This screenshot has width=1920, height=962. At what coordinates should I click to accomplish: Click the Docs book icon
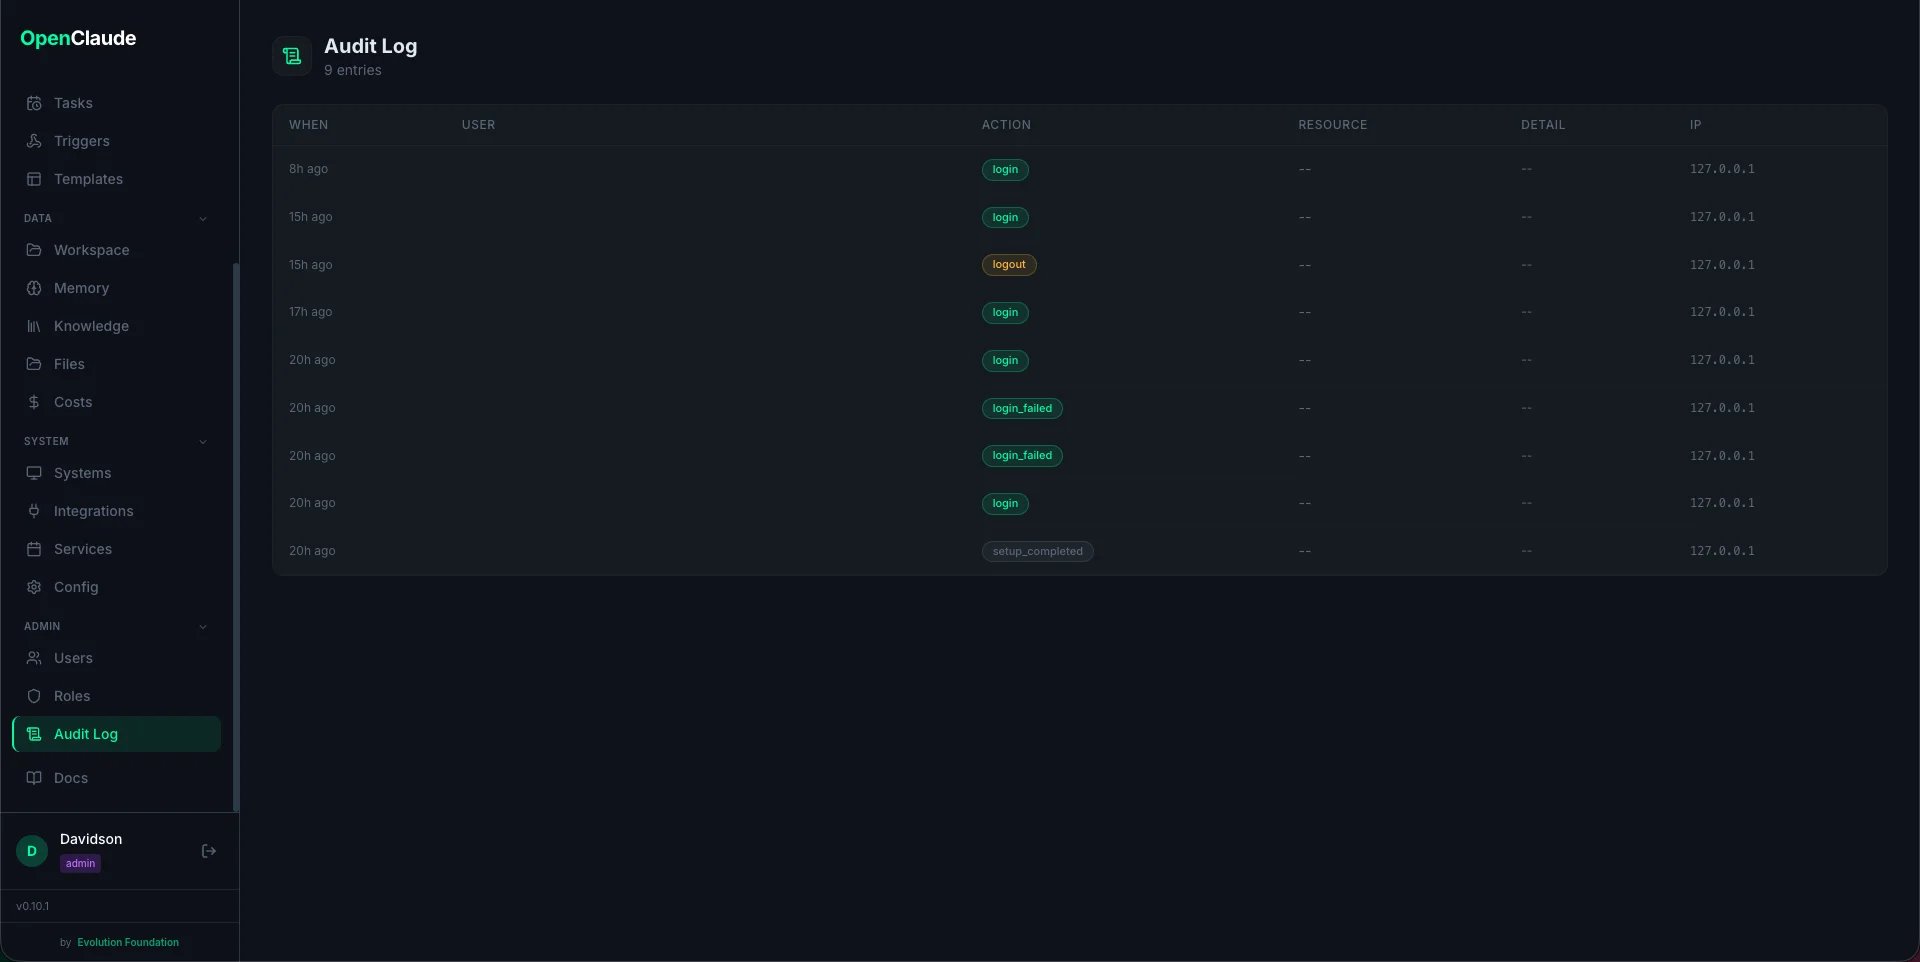[x=34, y=778]
